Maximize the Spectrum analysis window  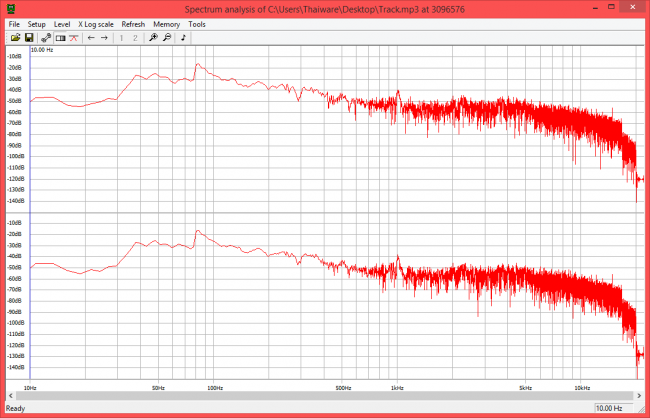[x=611, y=7]
